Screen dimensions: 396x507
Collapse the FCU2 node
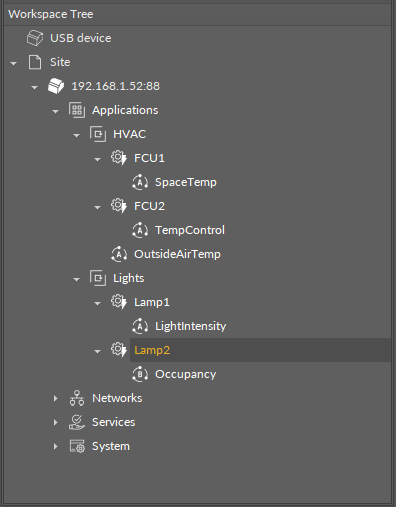point(97,207)
